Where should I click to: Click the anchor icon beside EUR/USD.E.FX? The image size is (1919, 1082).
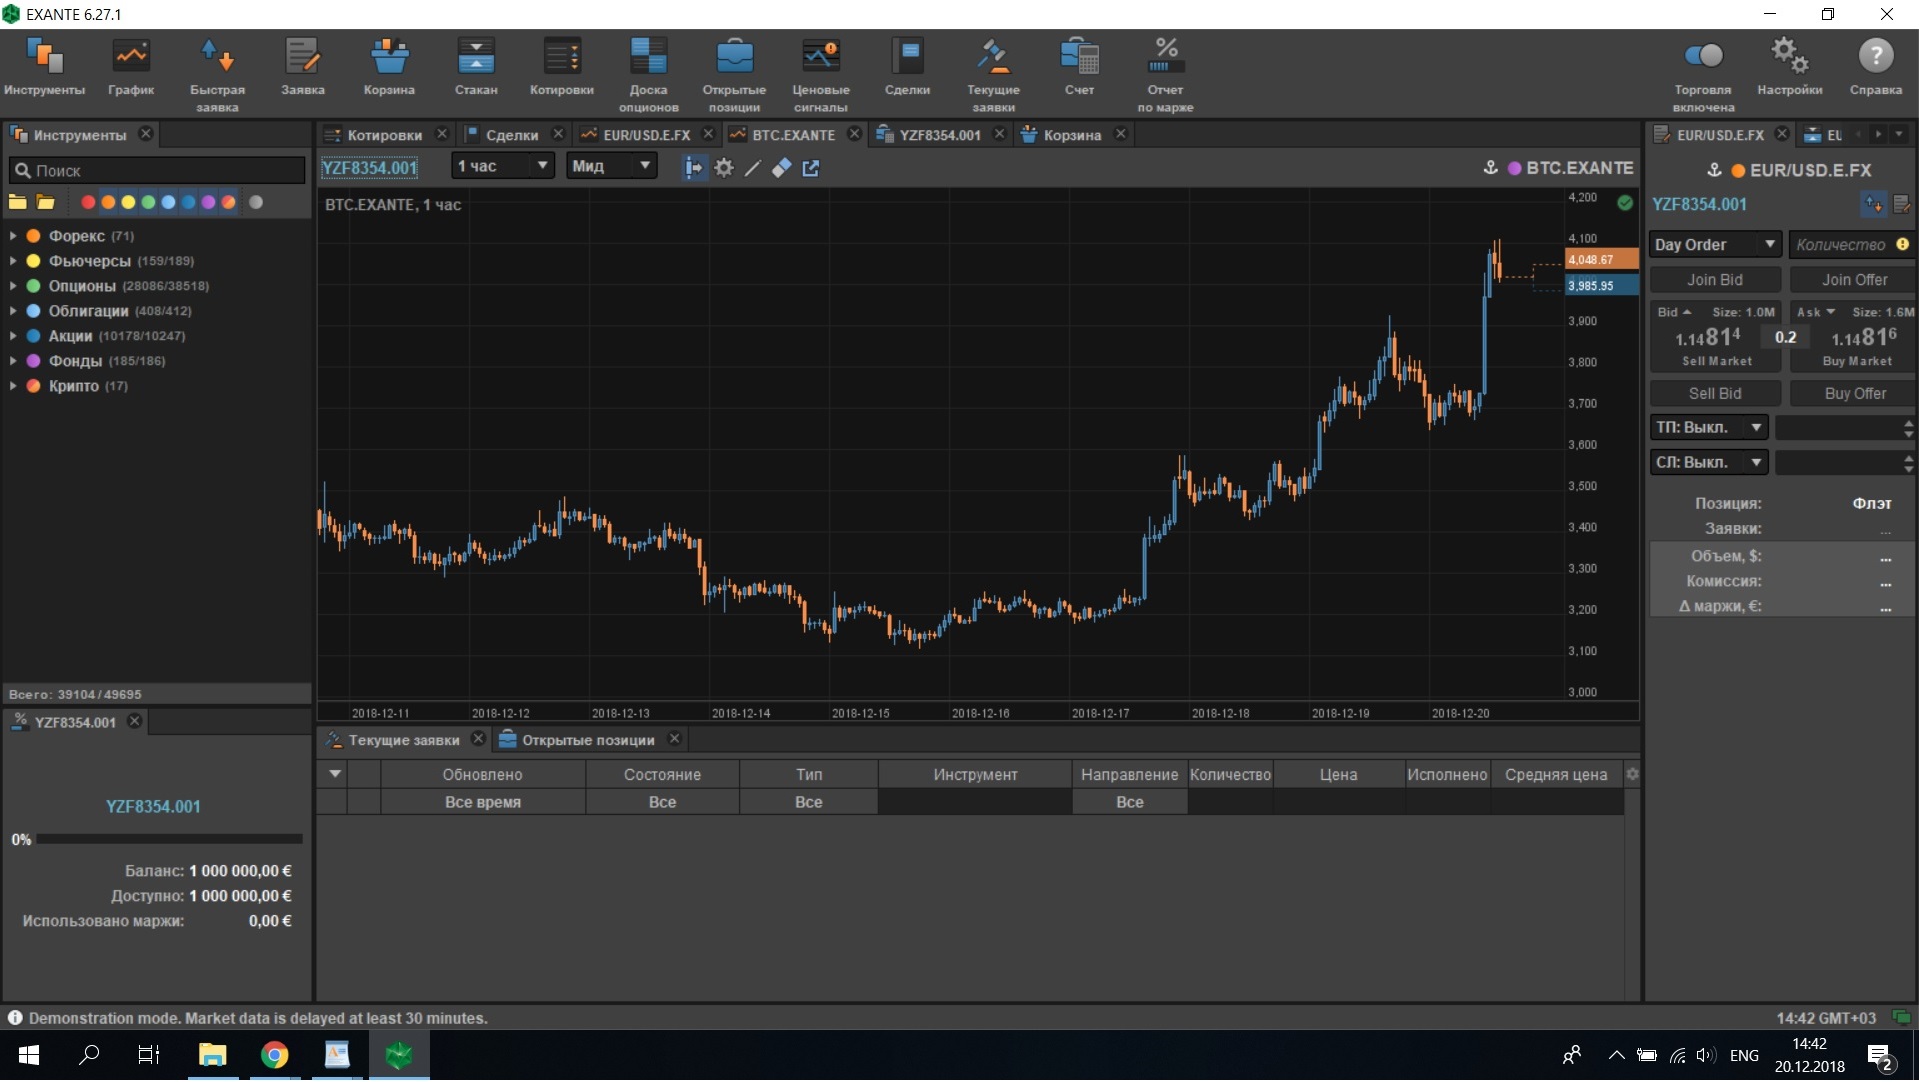1714,170
